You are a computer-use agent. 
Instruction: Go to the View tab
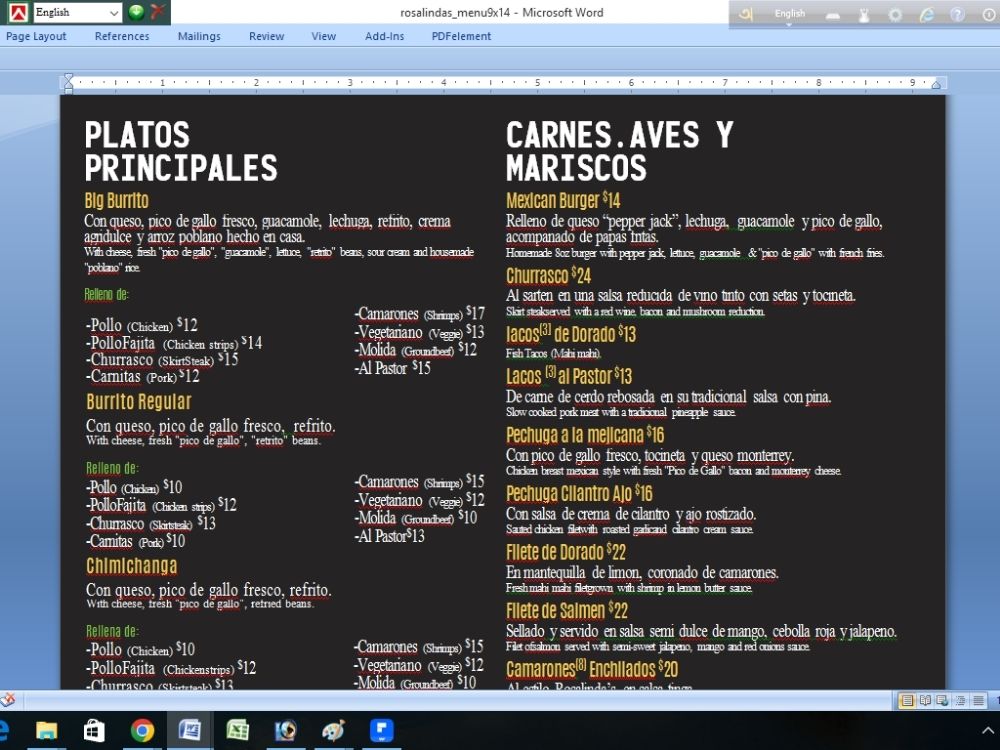click(323, 36)
